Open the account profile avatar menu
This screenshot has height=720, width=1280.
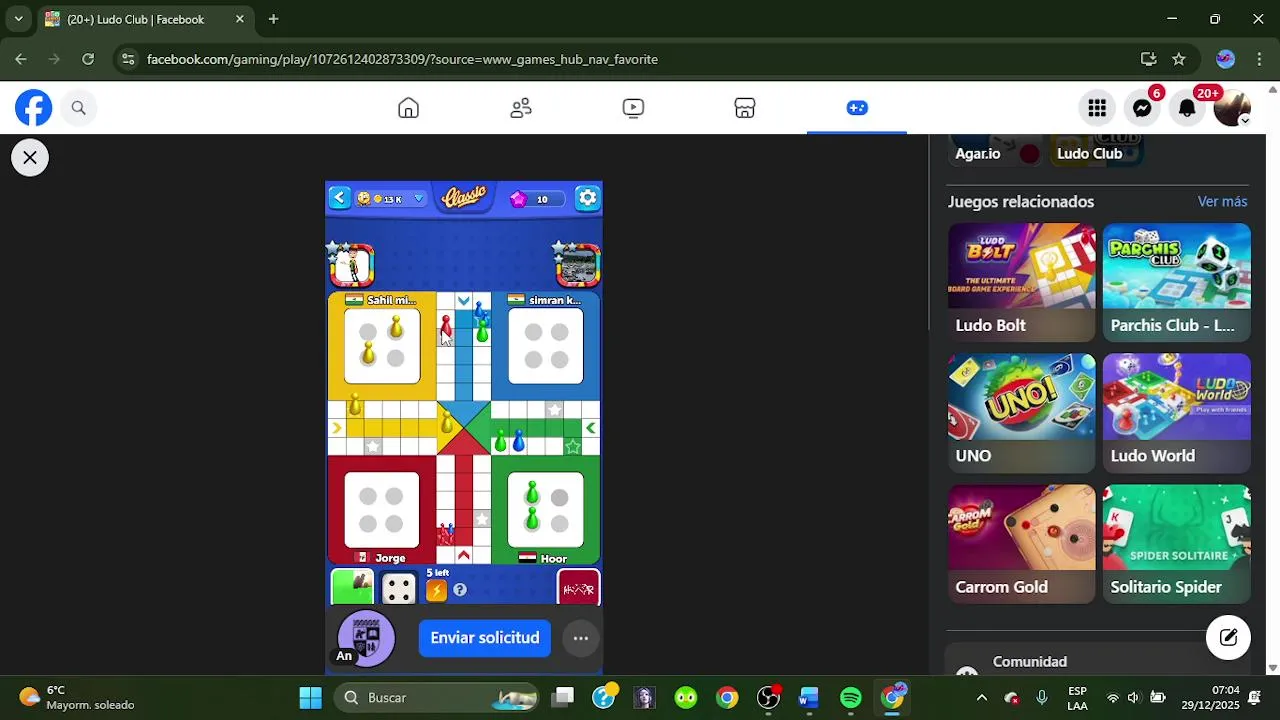point(1232,108)
